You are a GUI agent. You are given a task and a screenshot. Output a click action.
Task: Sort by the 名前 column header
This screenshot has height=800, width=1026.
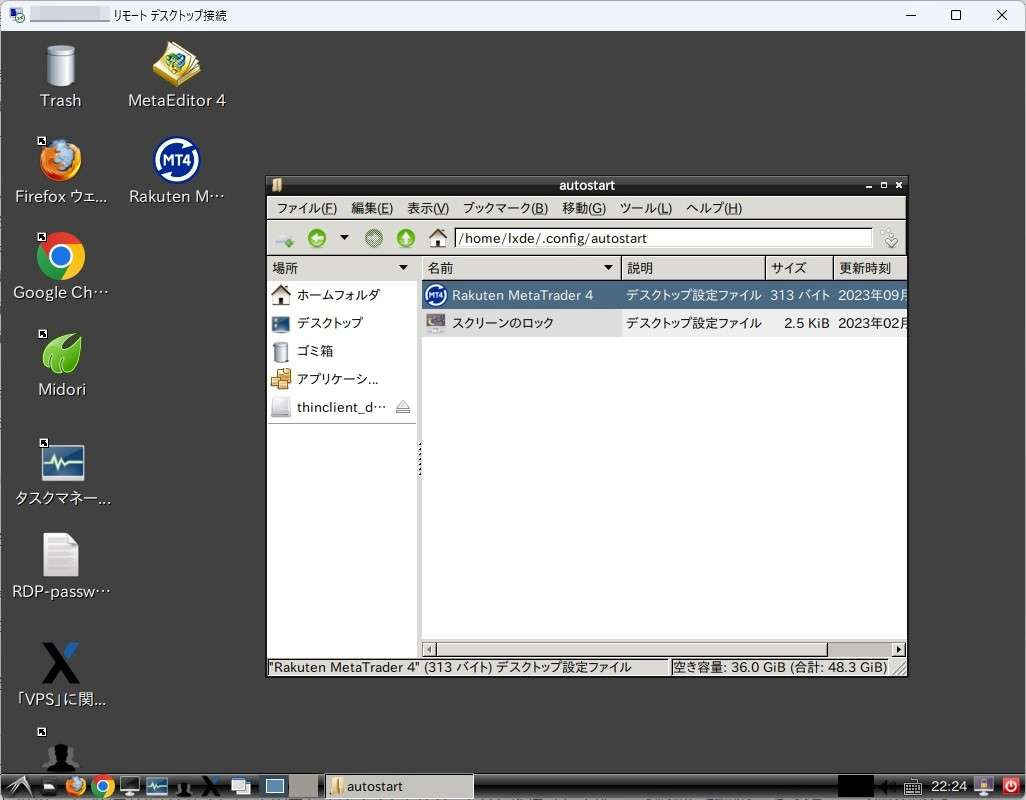point(521,268)
